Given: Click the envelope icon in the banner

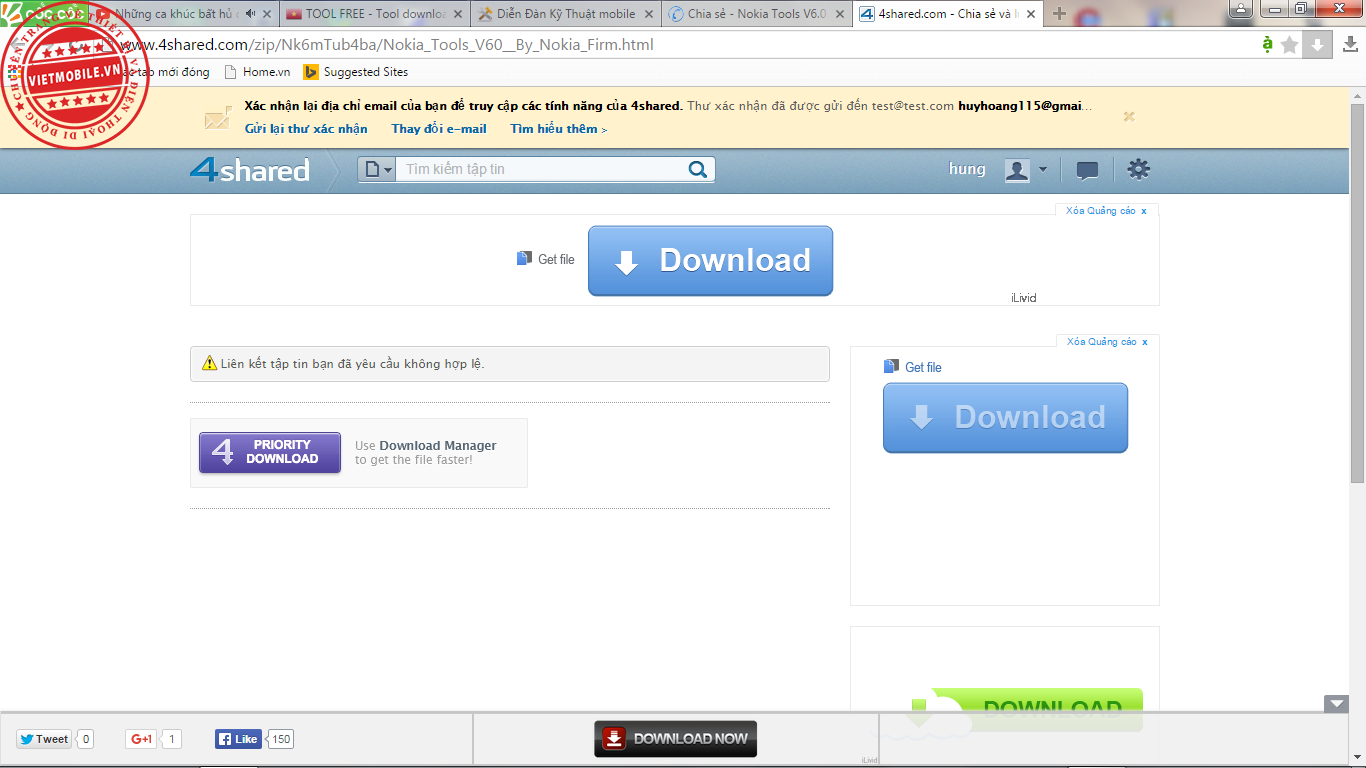Looking at the screenshot, I should tap(217, 119).
